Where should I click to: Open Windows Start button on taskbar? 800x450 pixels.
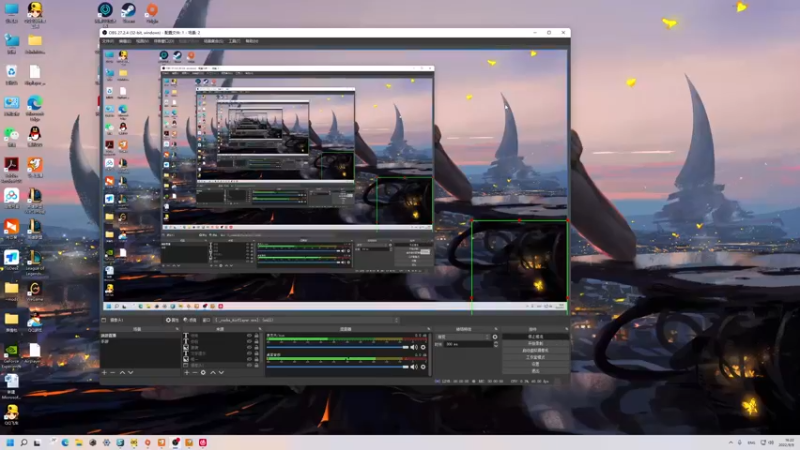[x=10, y=442]
